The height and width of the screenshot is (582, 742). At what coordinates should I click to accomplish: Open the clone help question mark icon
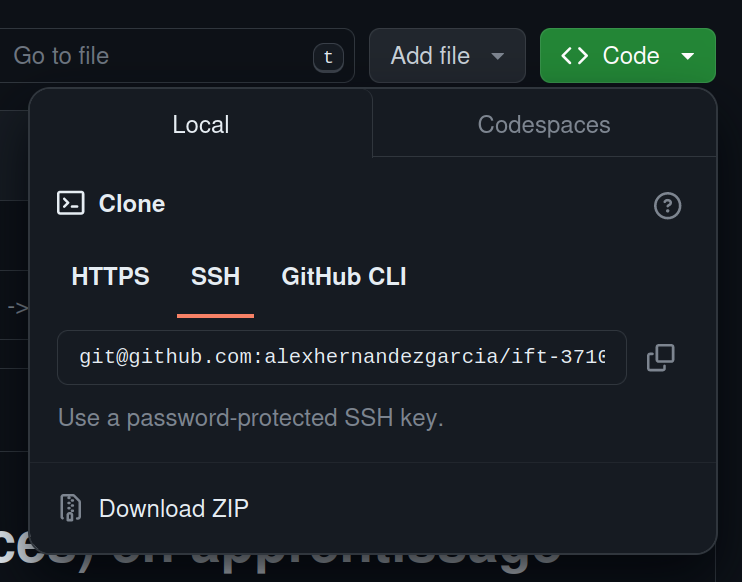click(x=667, y=206)
